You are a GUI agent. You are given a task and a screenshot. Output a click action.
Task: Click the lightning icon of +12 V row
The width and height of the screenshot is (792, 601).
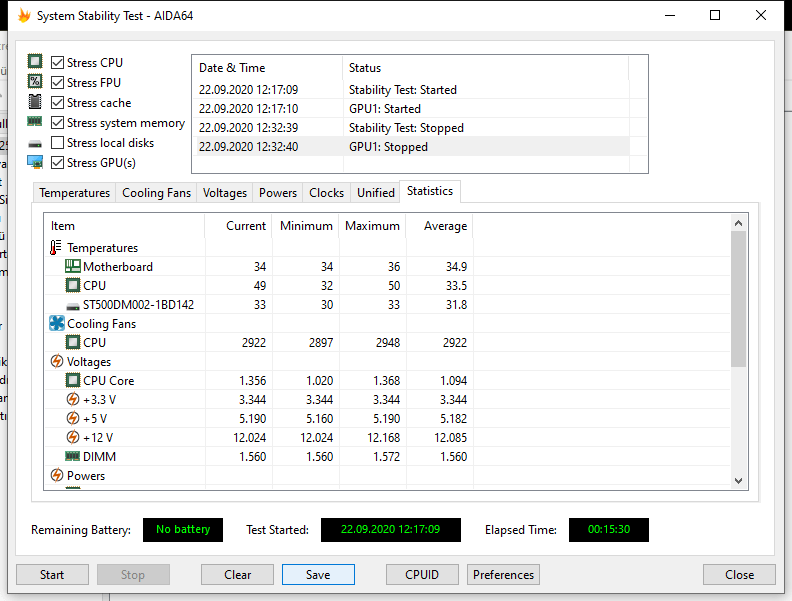coord(73,437)
